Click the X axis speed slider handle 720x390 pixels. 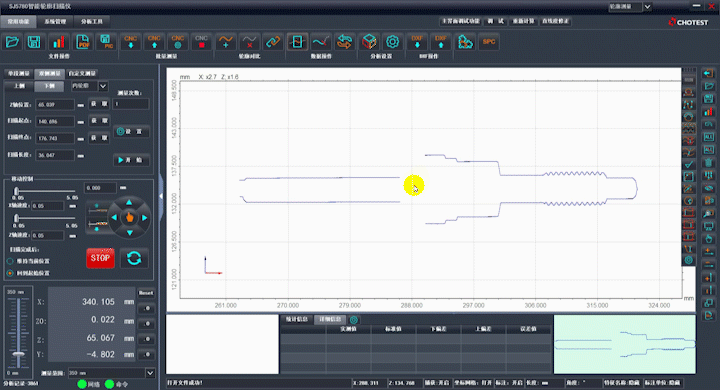17,191
